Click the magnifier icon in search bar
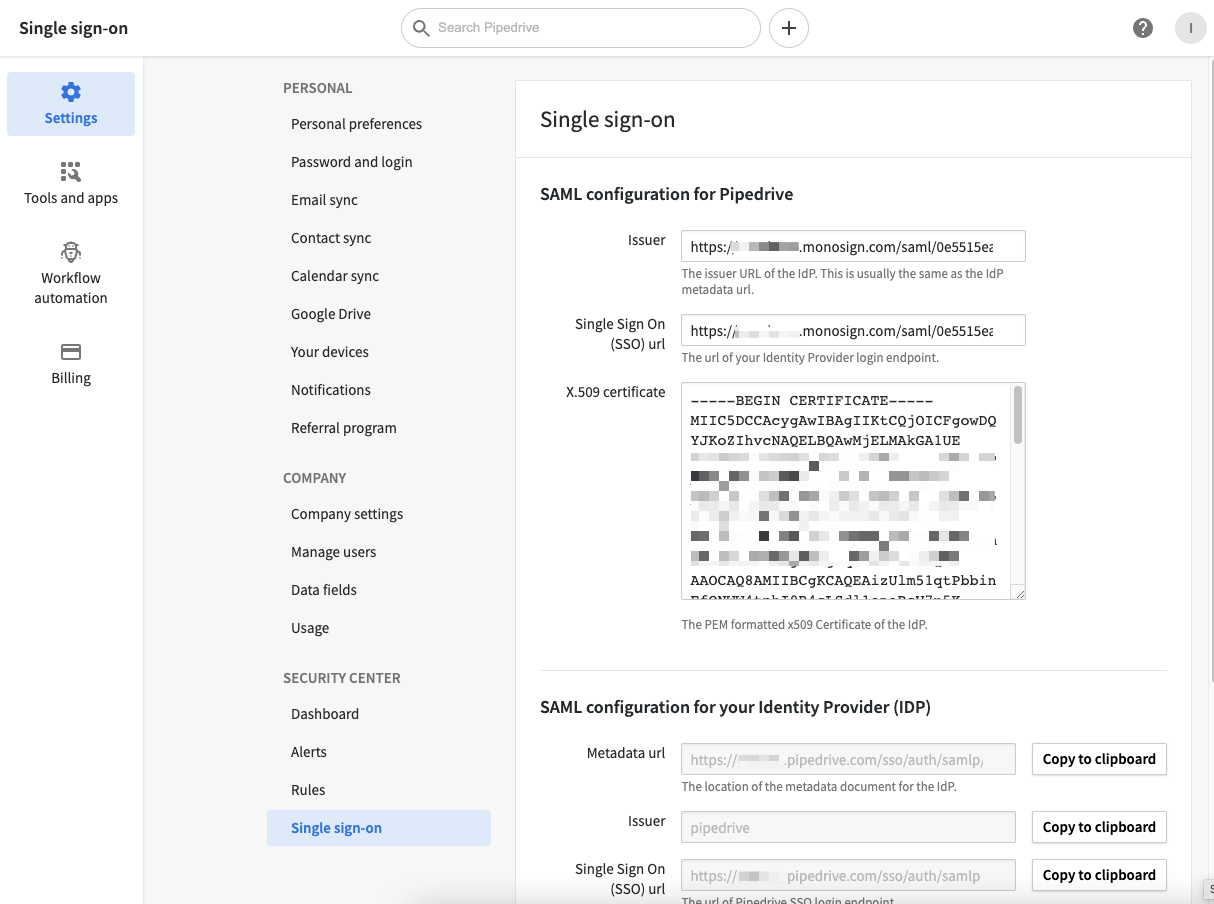The width and height of the screenshot is (1214, 904). 421,28
